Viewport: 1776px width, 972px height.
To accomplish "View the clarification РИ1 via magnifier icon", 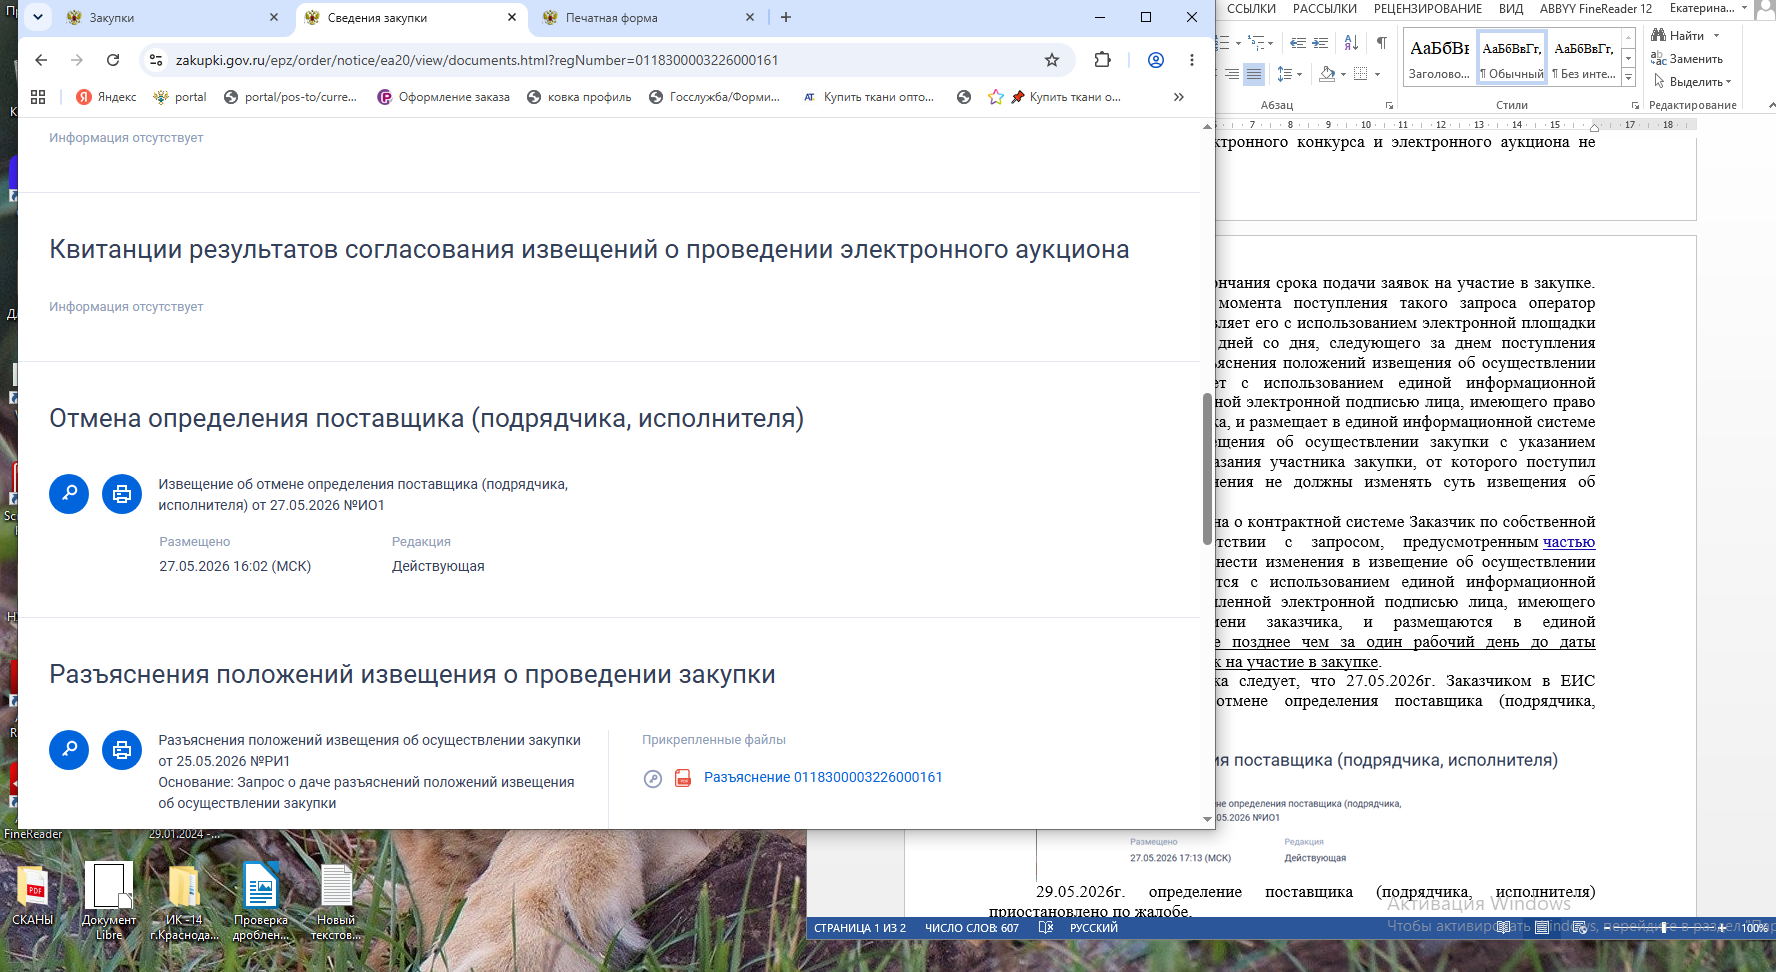I will point(69,750).
